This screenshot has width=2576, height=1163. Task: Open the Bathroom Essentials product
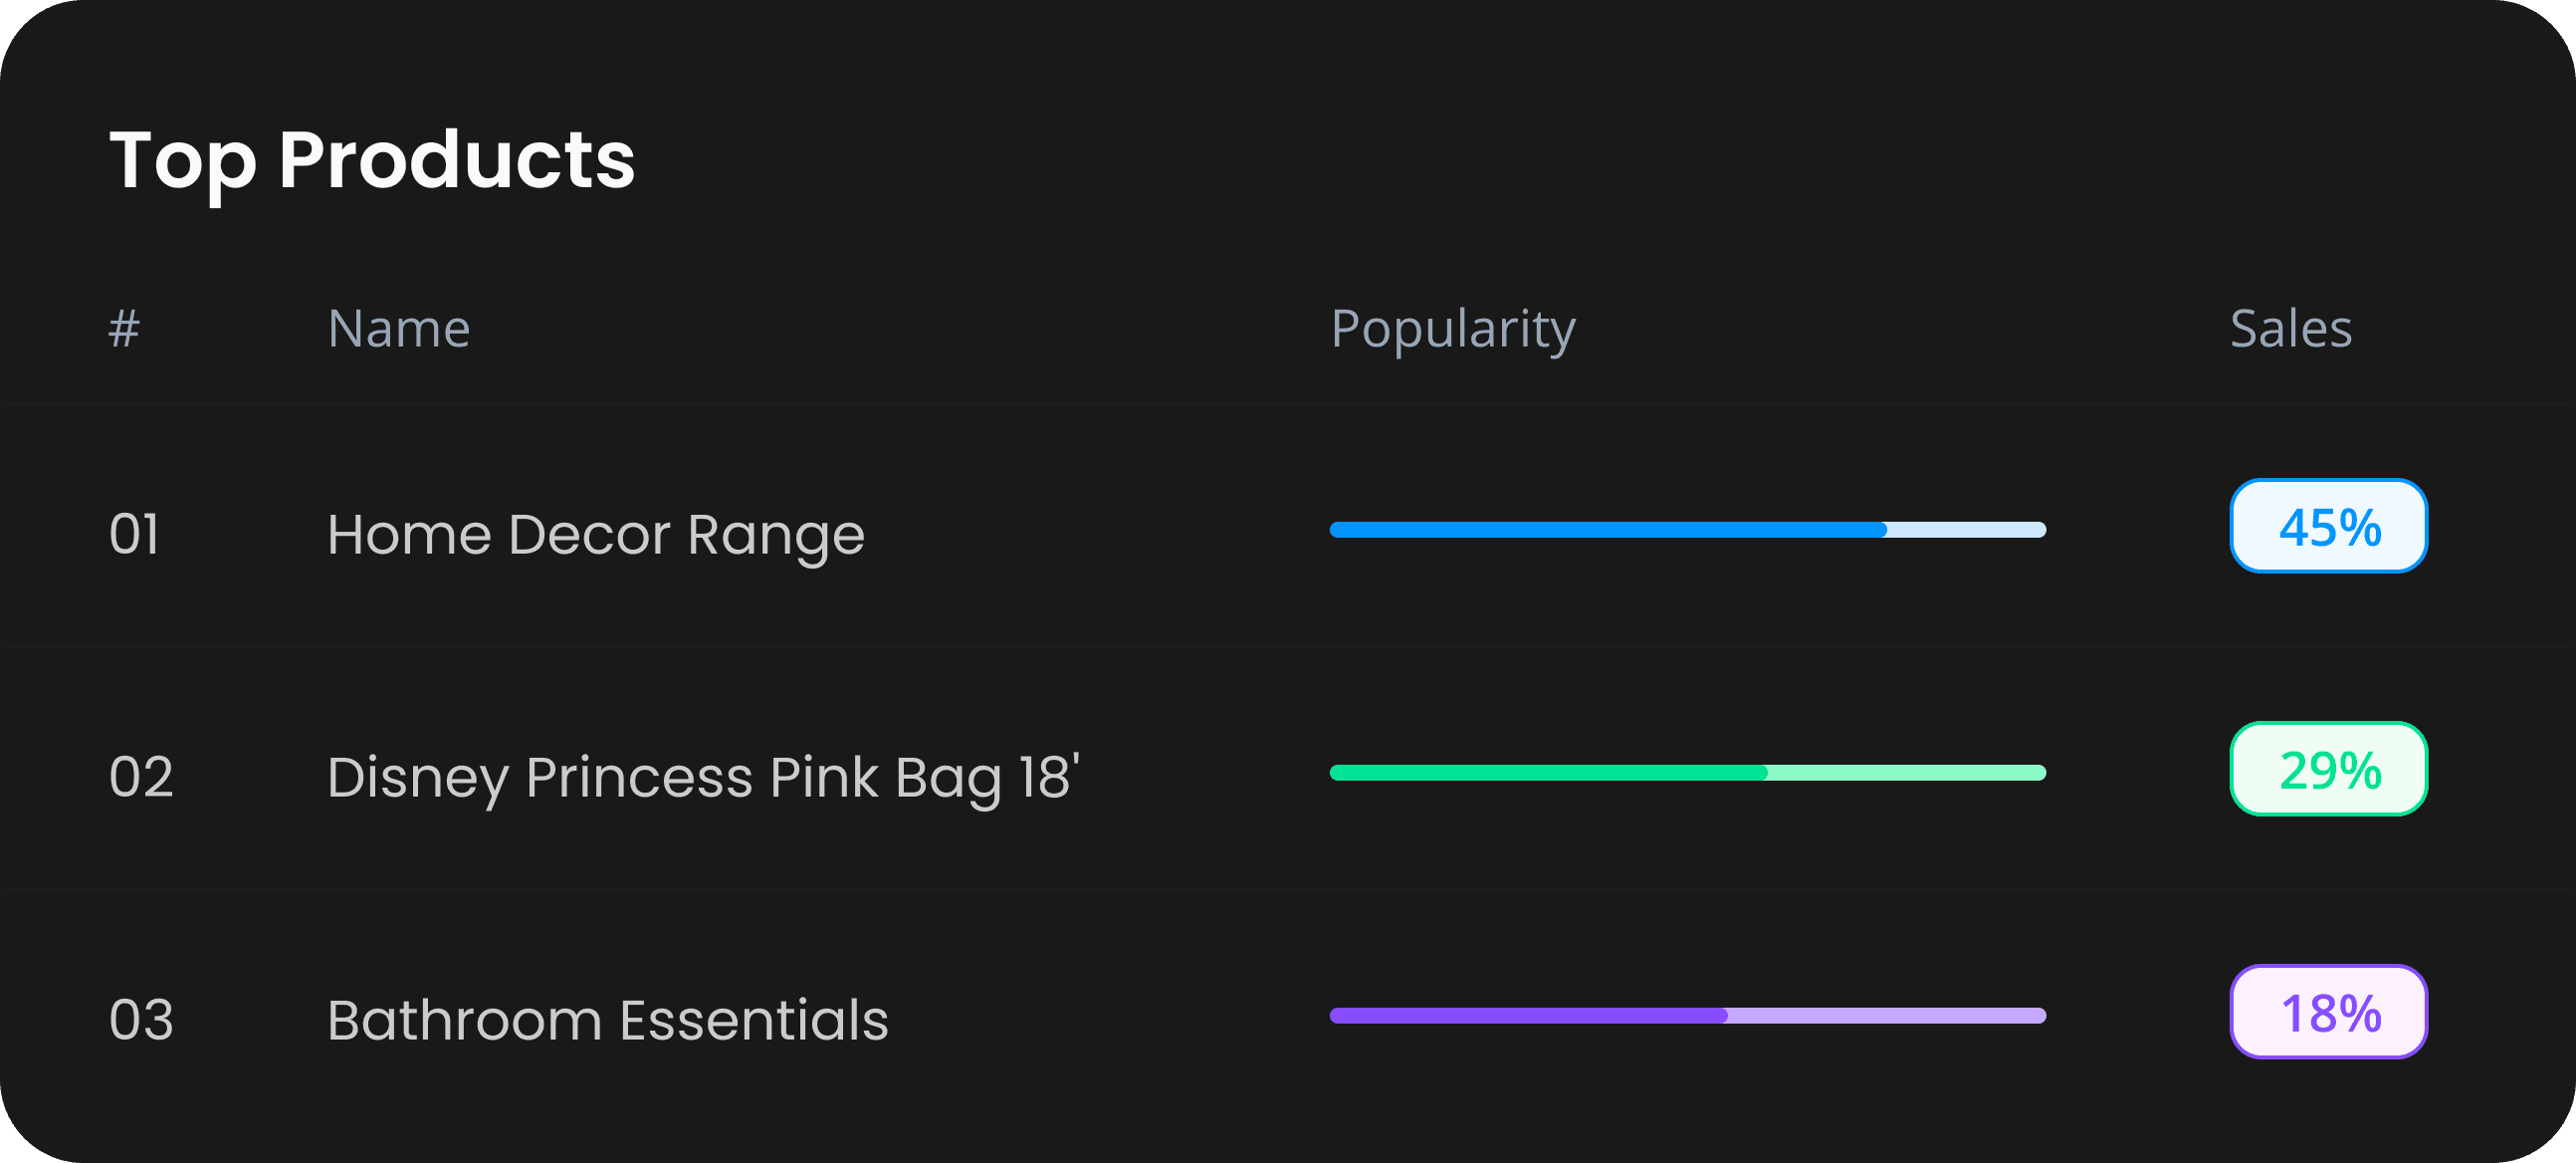(607, 1020)
